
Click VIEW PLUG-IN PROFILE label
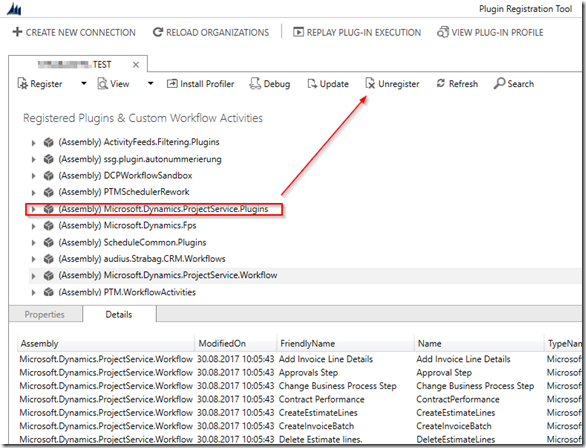pyautogui.click(x=497, y=33)
